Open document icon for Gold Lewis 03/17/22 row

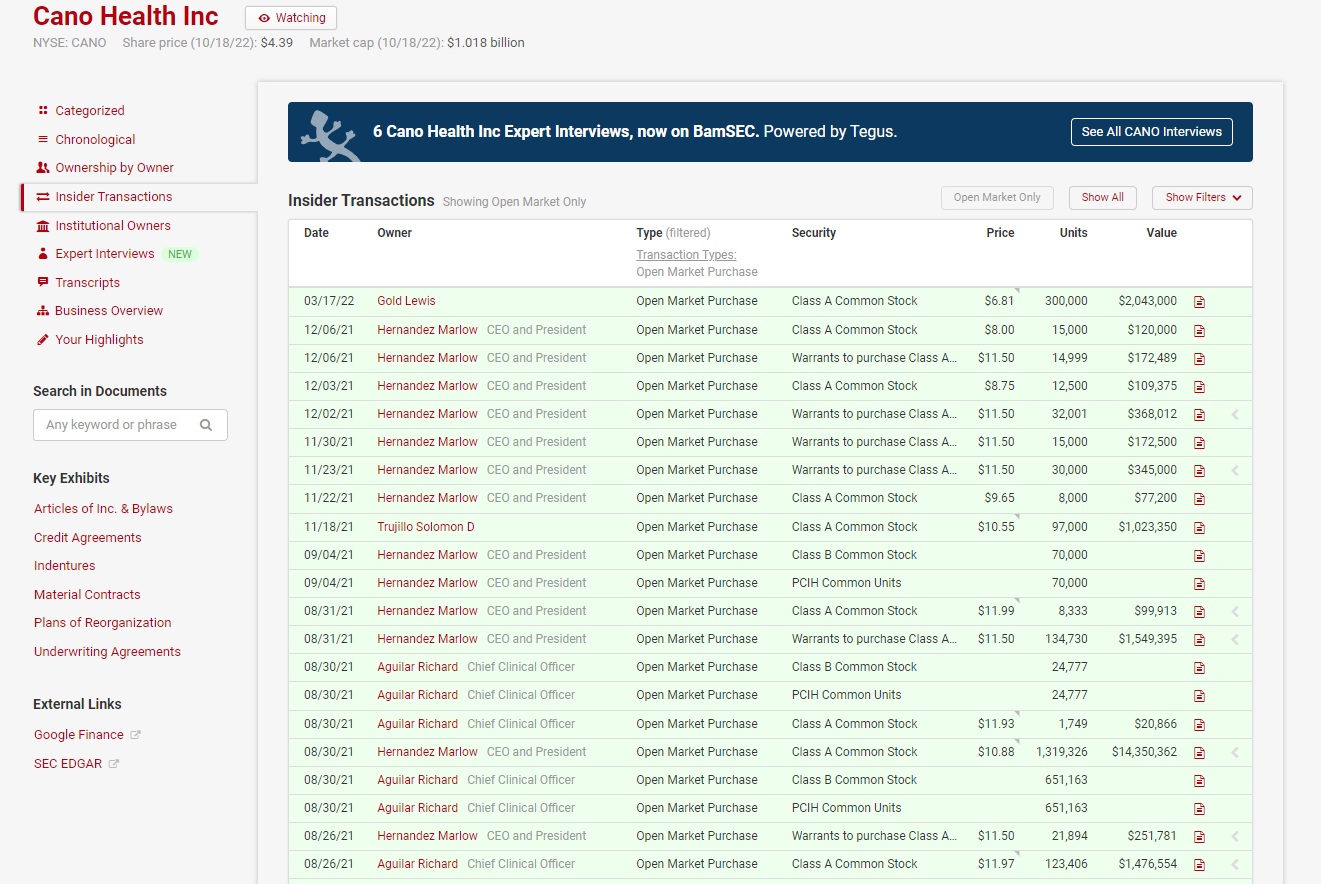pyautogui.click(x=1199, y=302)
